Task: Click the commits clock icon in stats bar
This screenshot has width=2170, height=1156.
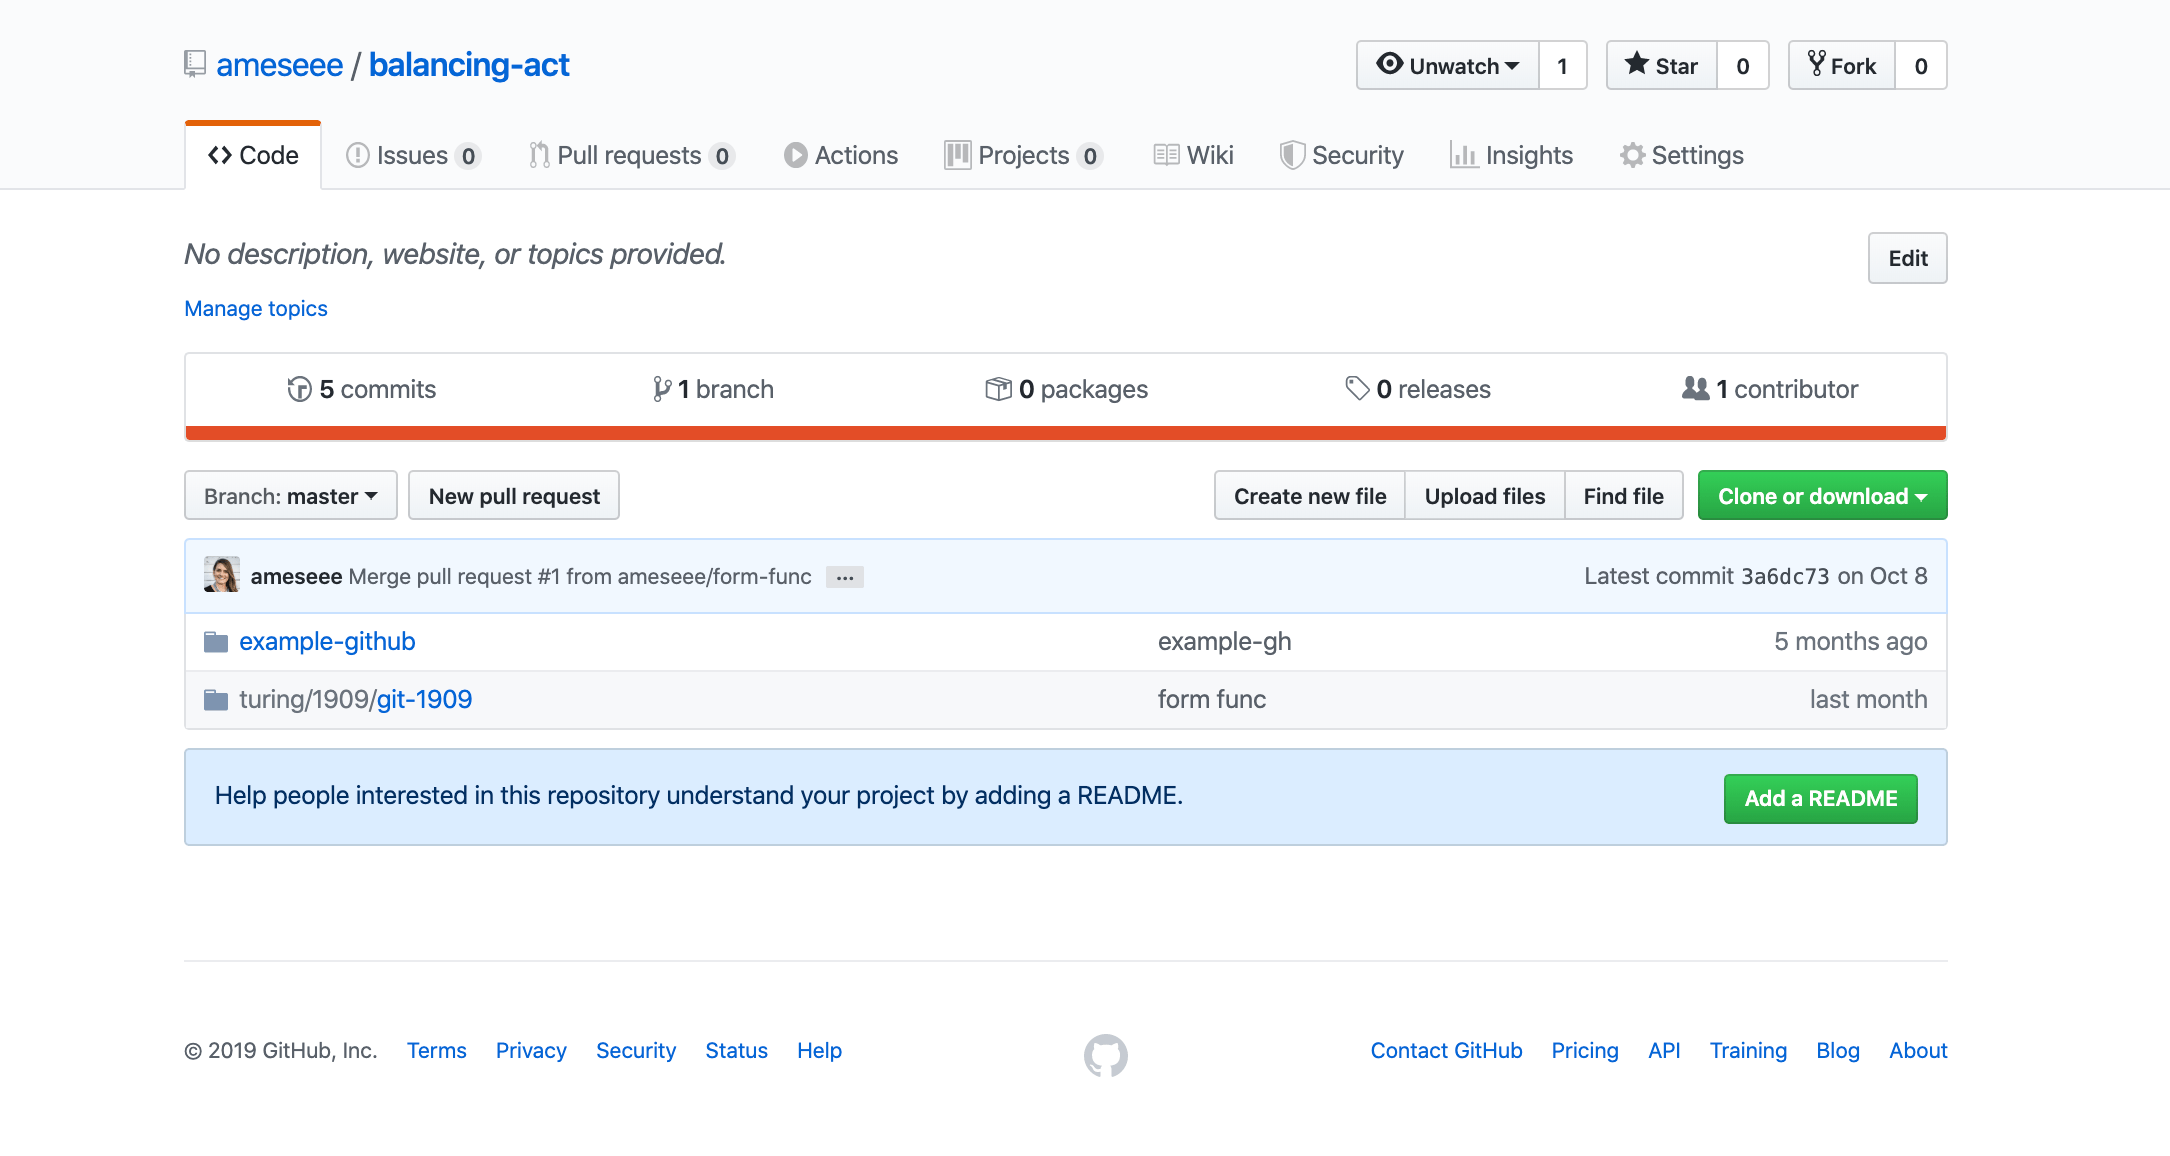Action: 299,389
